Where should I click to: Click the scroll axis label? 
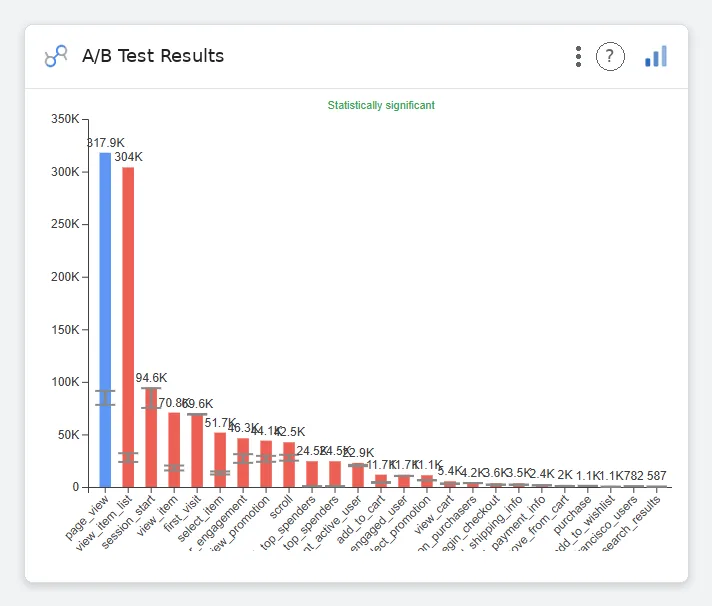point(281,507)
